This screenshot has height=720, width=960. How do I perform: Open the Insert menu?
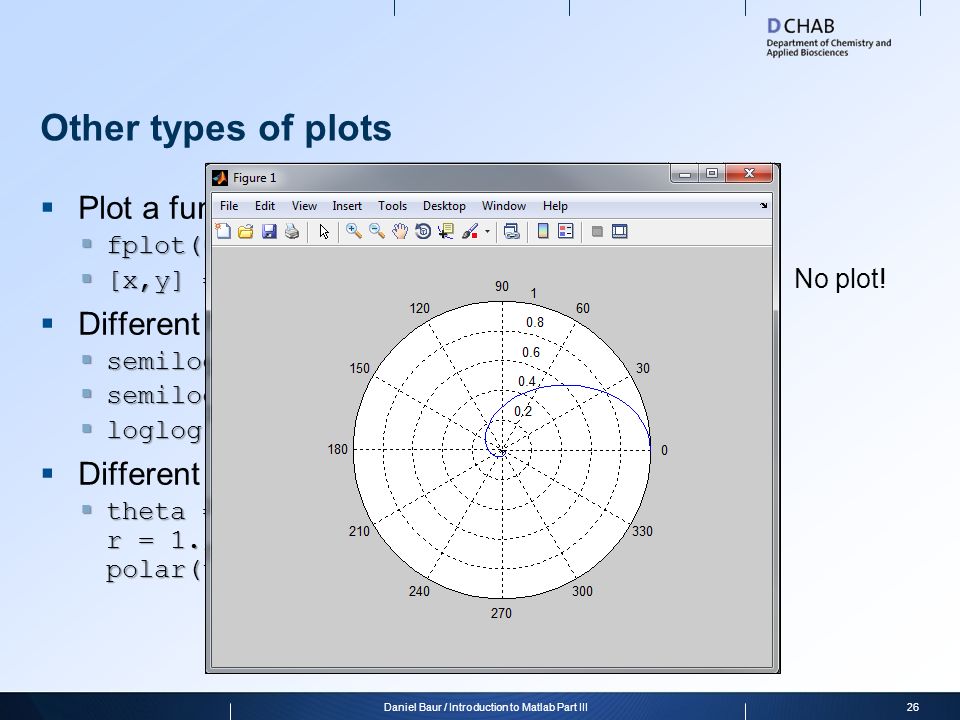pyautogui.click(x=347, y=206)
